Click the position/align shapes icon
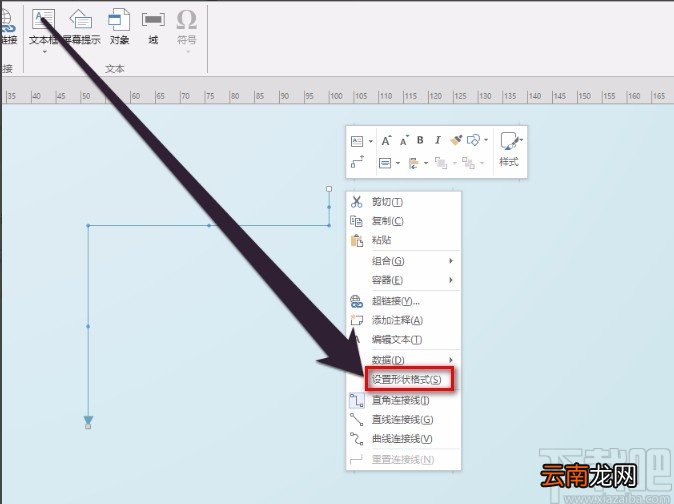 pyautogui.click(x=414, y=163)
